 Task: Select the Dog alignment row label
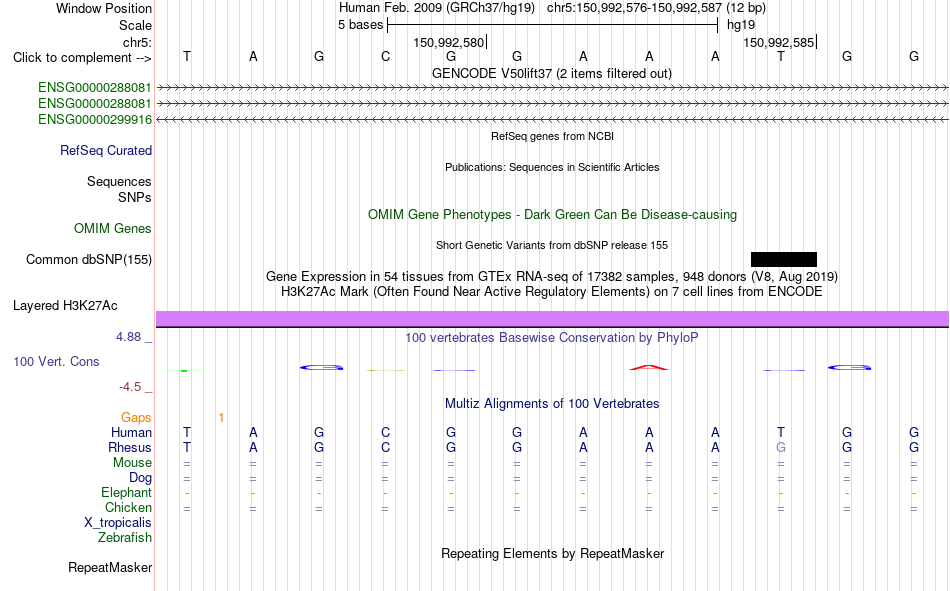click(x=140, y=478)
